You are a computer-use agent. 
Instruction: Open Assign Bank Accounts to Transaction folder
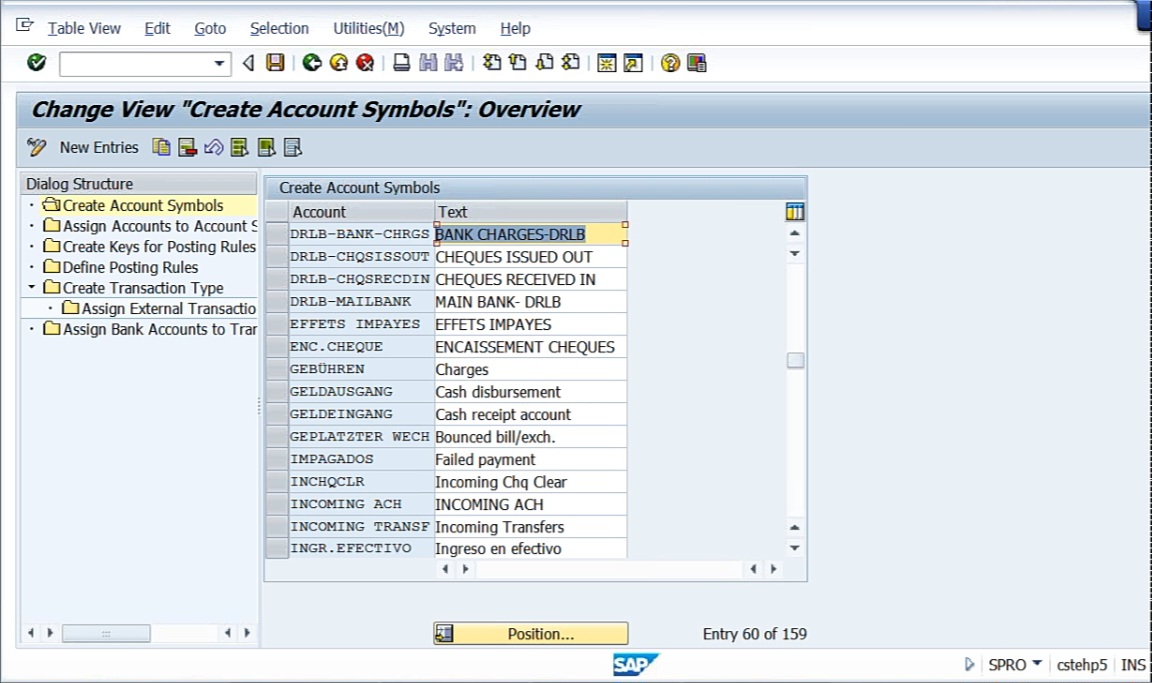(x=150, y=329)
